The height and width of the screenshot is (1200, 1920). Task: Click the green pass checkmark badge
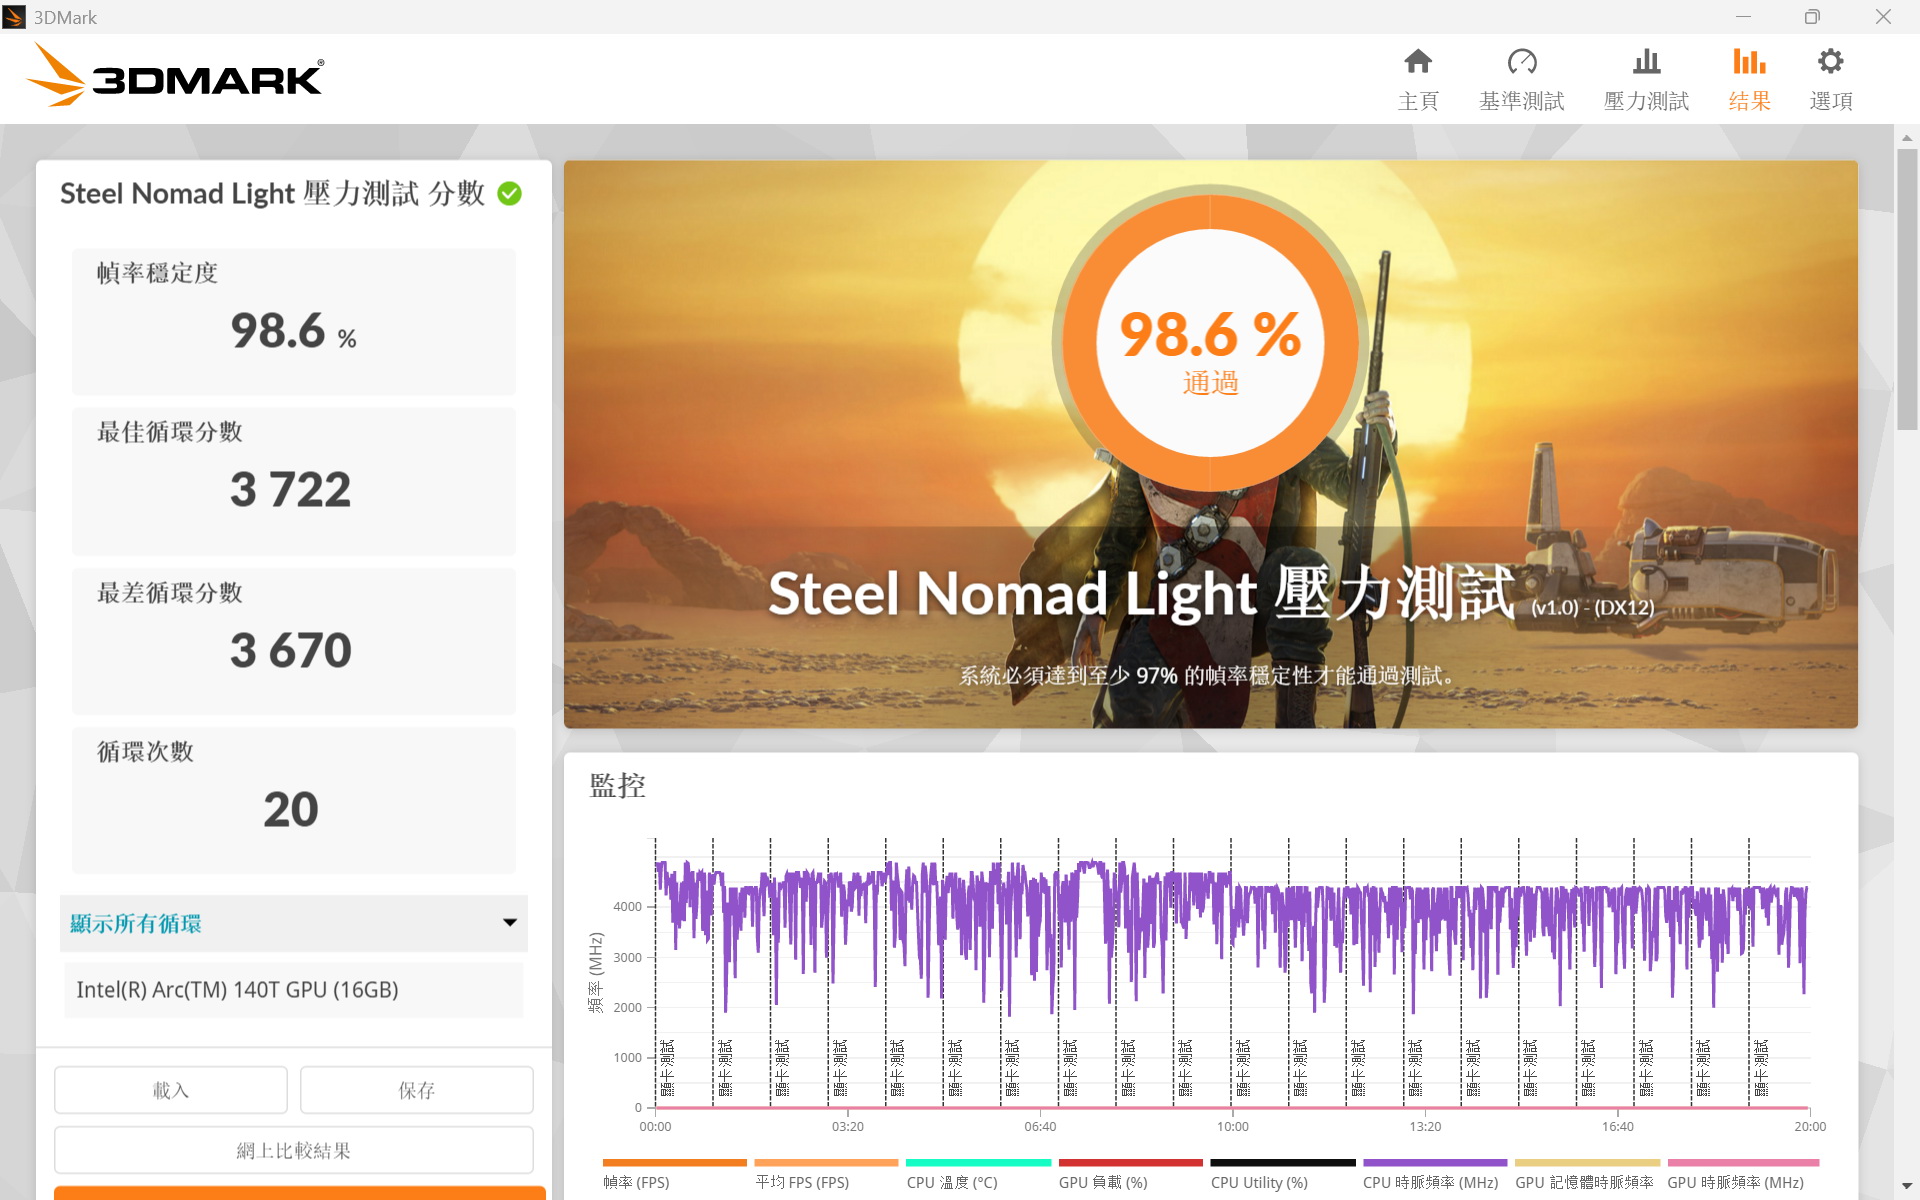[x=509, y=193]
